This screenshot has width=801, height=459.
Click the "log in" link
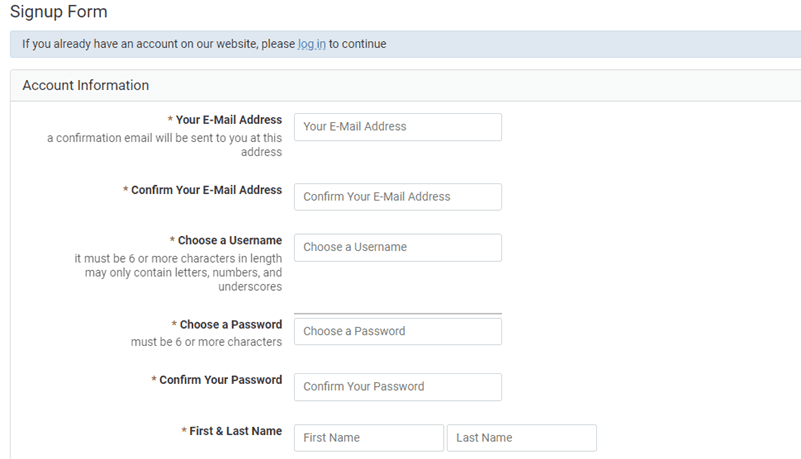pos(312,44)
